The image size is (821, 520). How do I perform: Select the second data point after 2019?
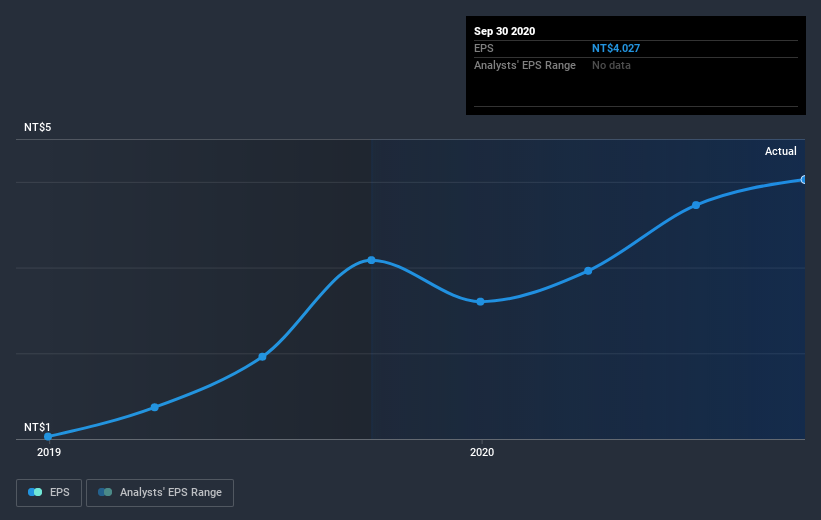coord(154,407)
